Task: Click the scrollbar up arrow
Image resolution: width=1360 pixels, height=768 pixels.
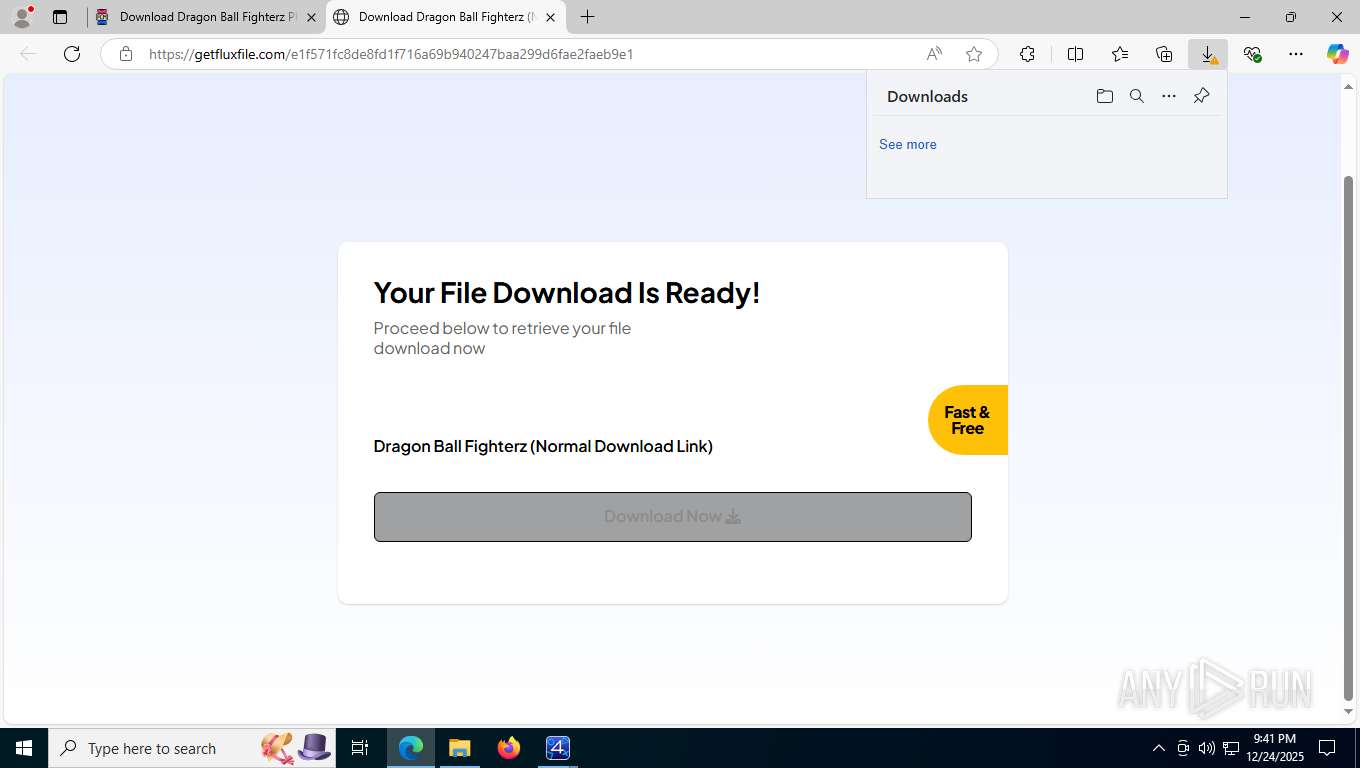Action: [1348, 87]
